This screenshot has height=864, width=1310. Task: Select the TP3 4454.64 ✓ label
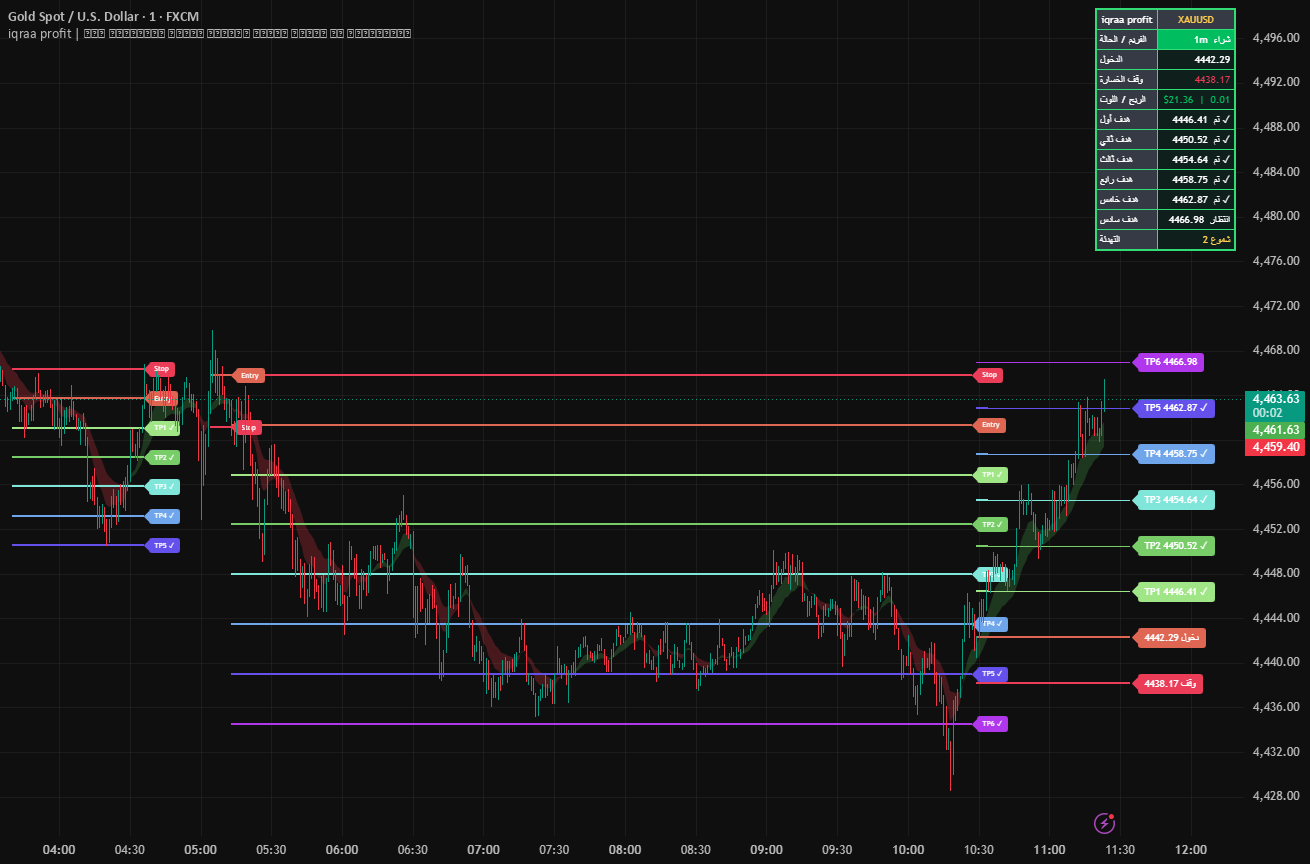click(x=1174, y=500)
